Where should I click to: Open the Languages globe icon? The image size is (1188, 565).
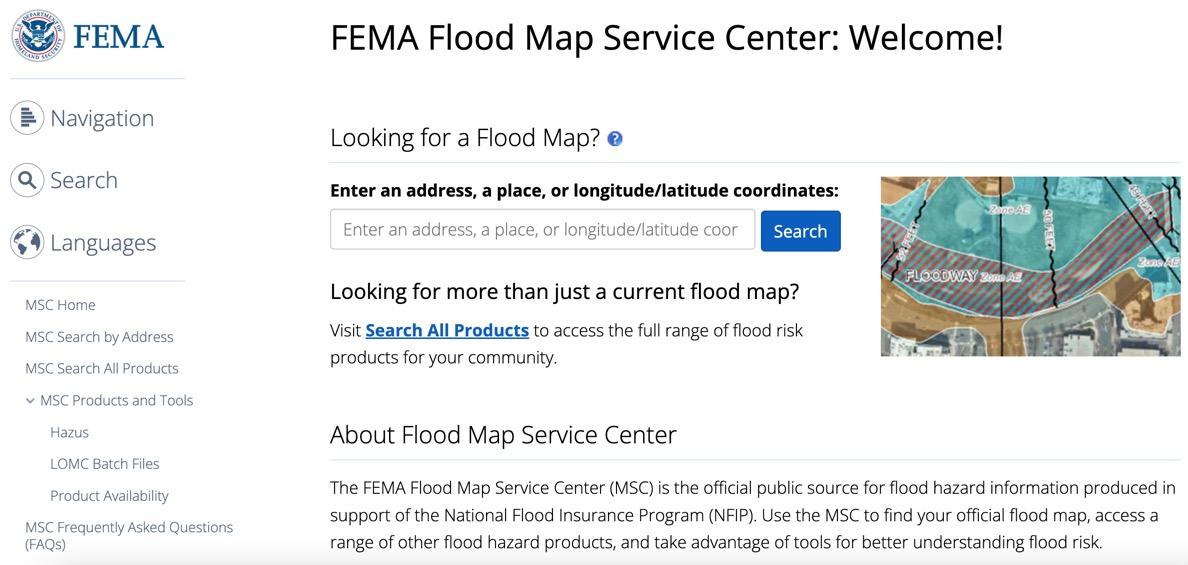(27, 242)
